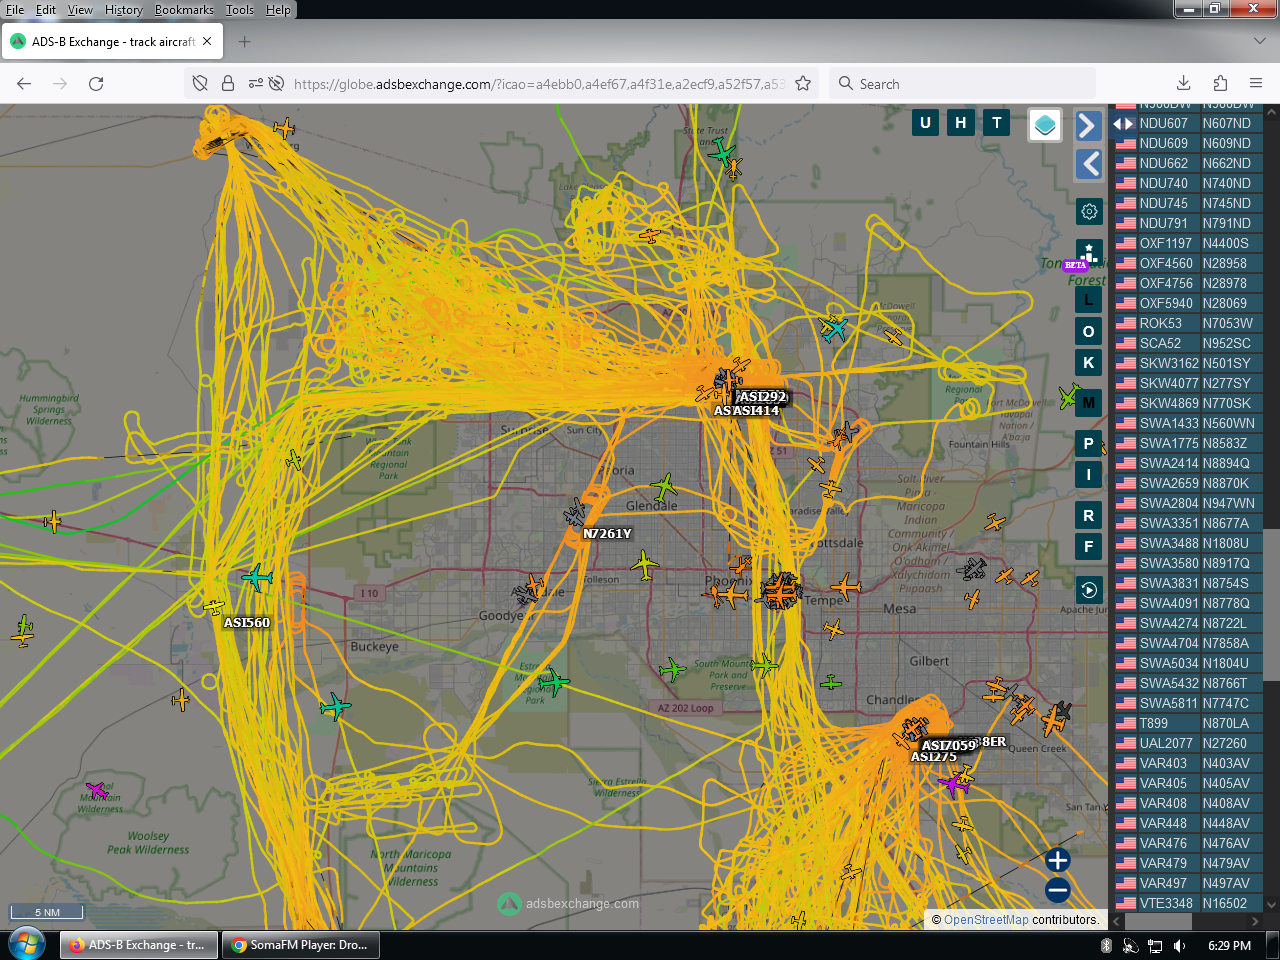This screenshot has width=1280, height=960.
Task: Toggle the H map button
Action: (961, 123)
